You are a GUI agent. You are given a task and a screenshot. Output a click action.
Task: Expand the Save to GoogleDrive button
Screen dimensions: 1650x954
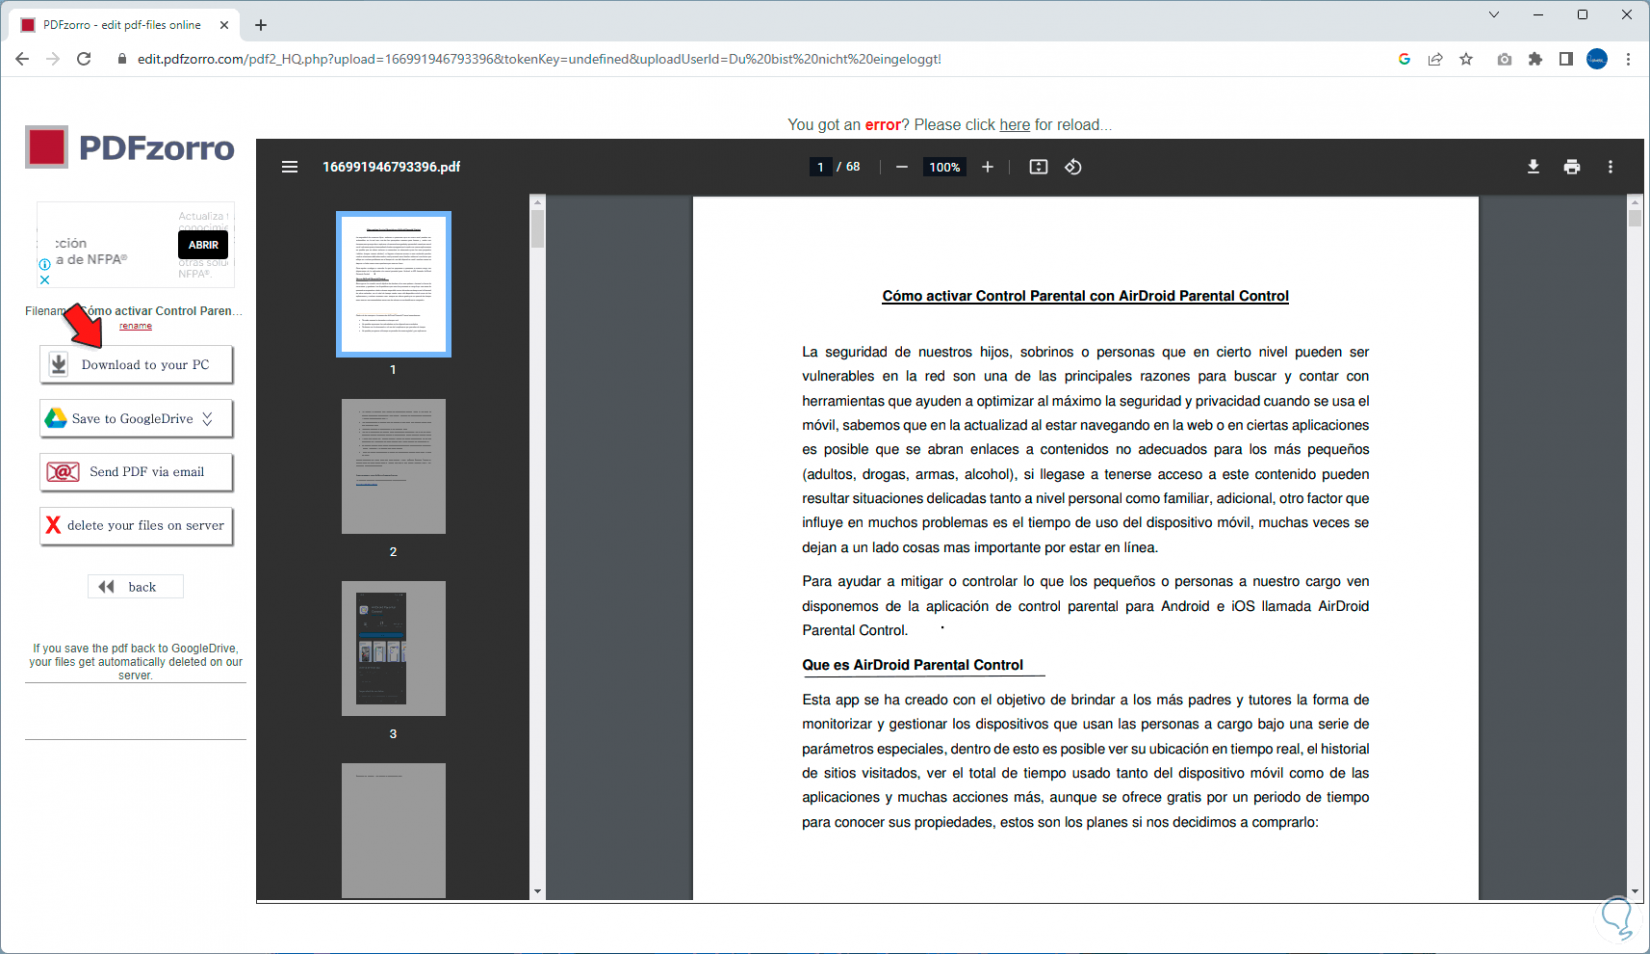207,419
